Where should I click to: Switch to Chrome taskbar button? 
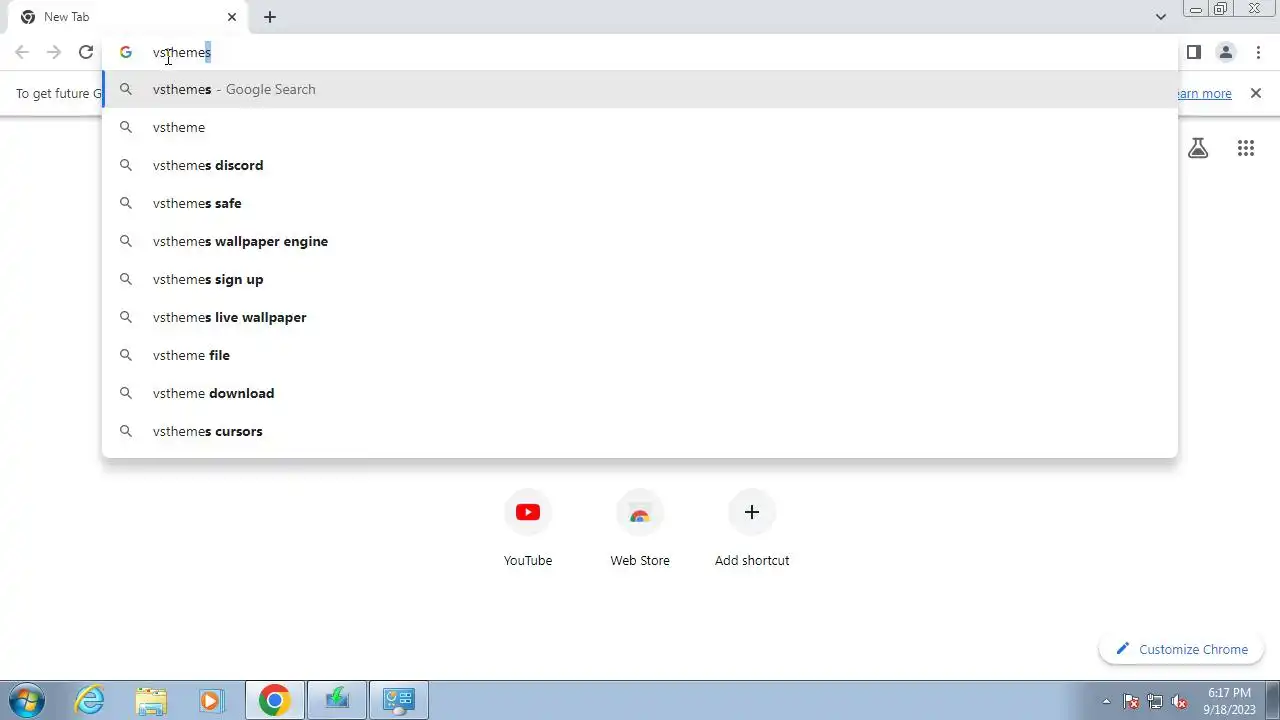pyautogui.click(x=275, y=700)
